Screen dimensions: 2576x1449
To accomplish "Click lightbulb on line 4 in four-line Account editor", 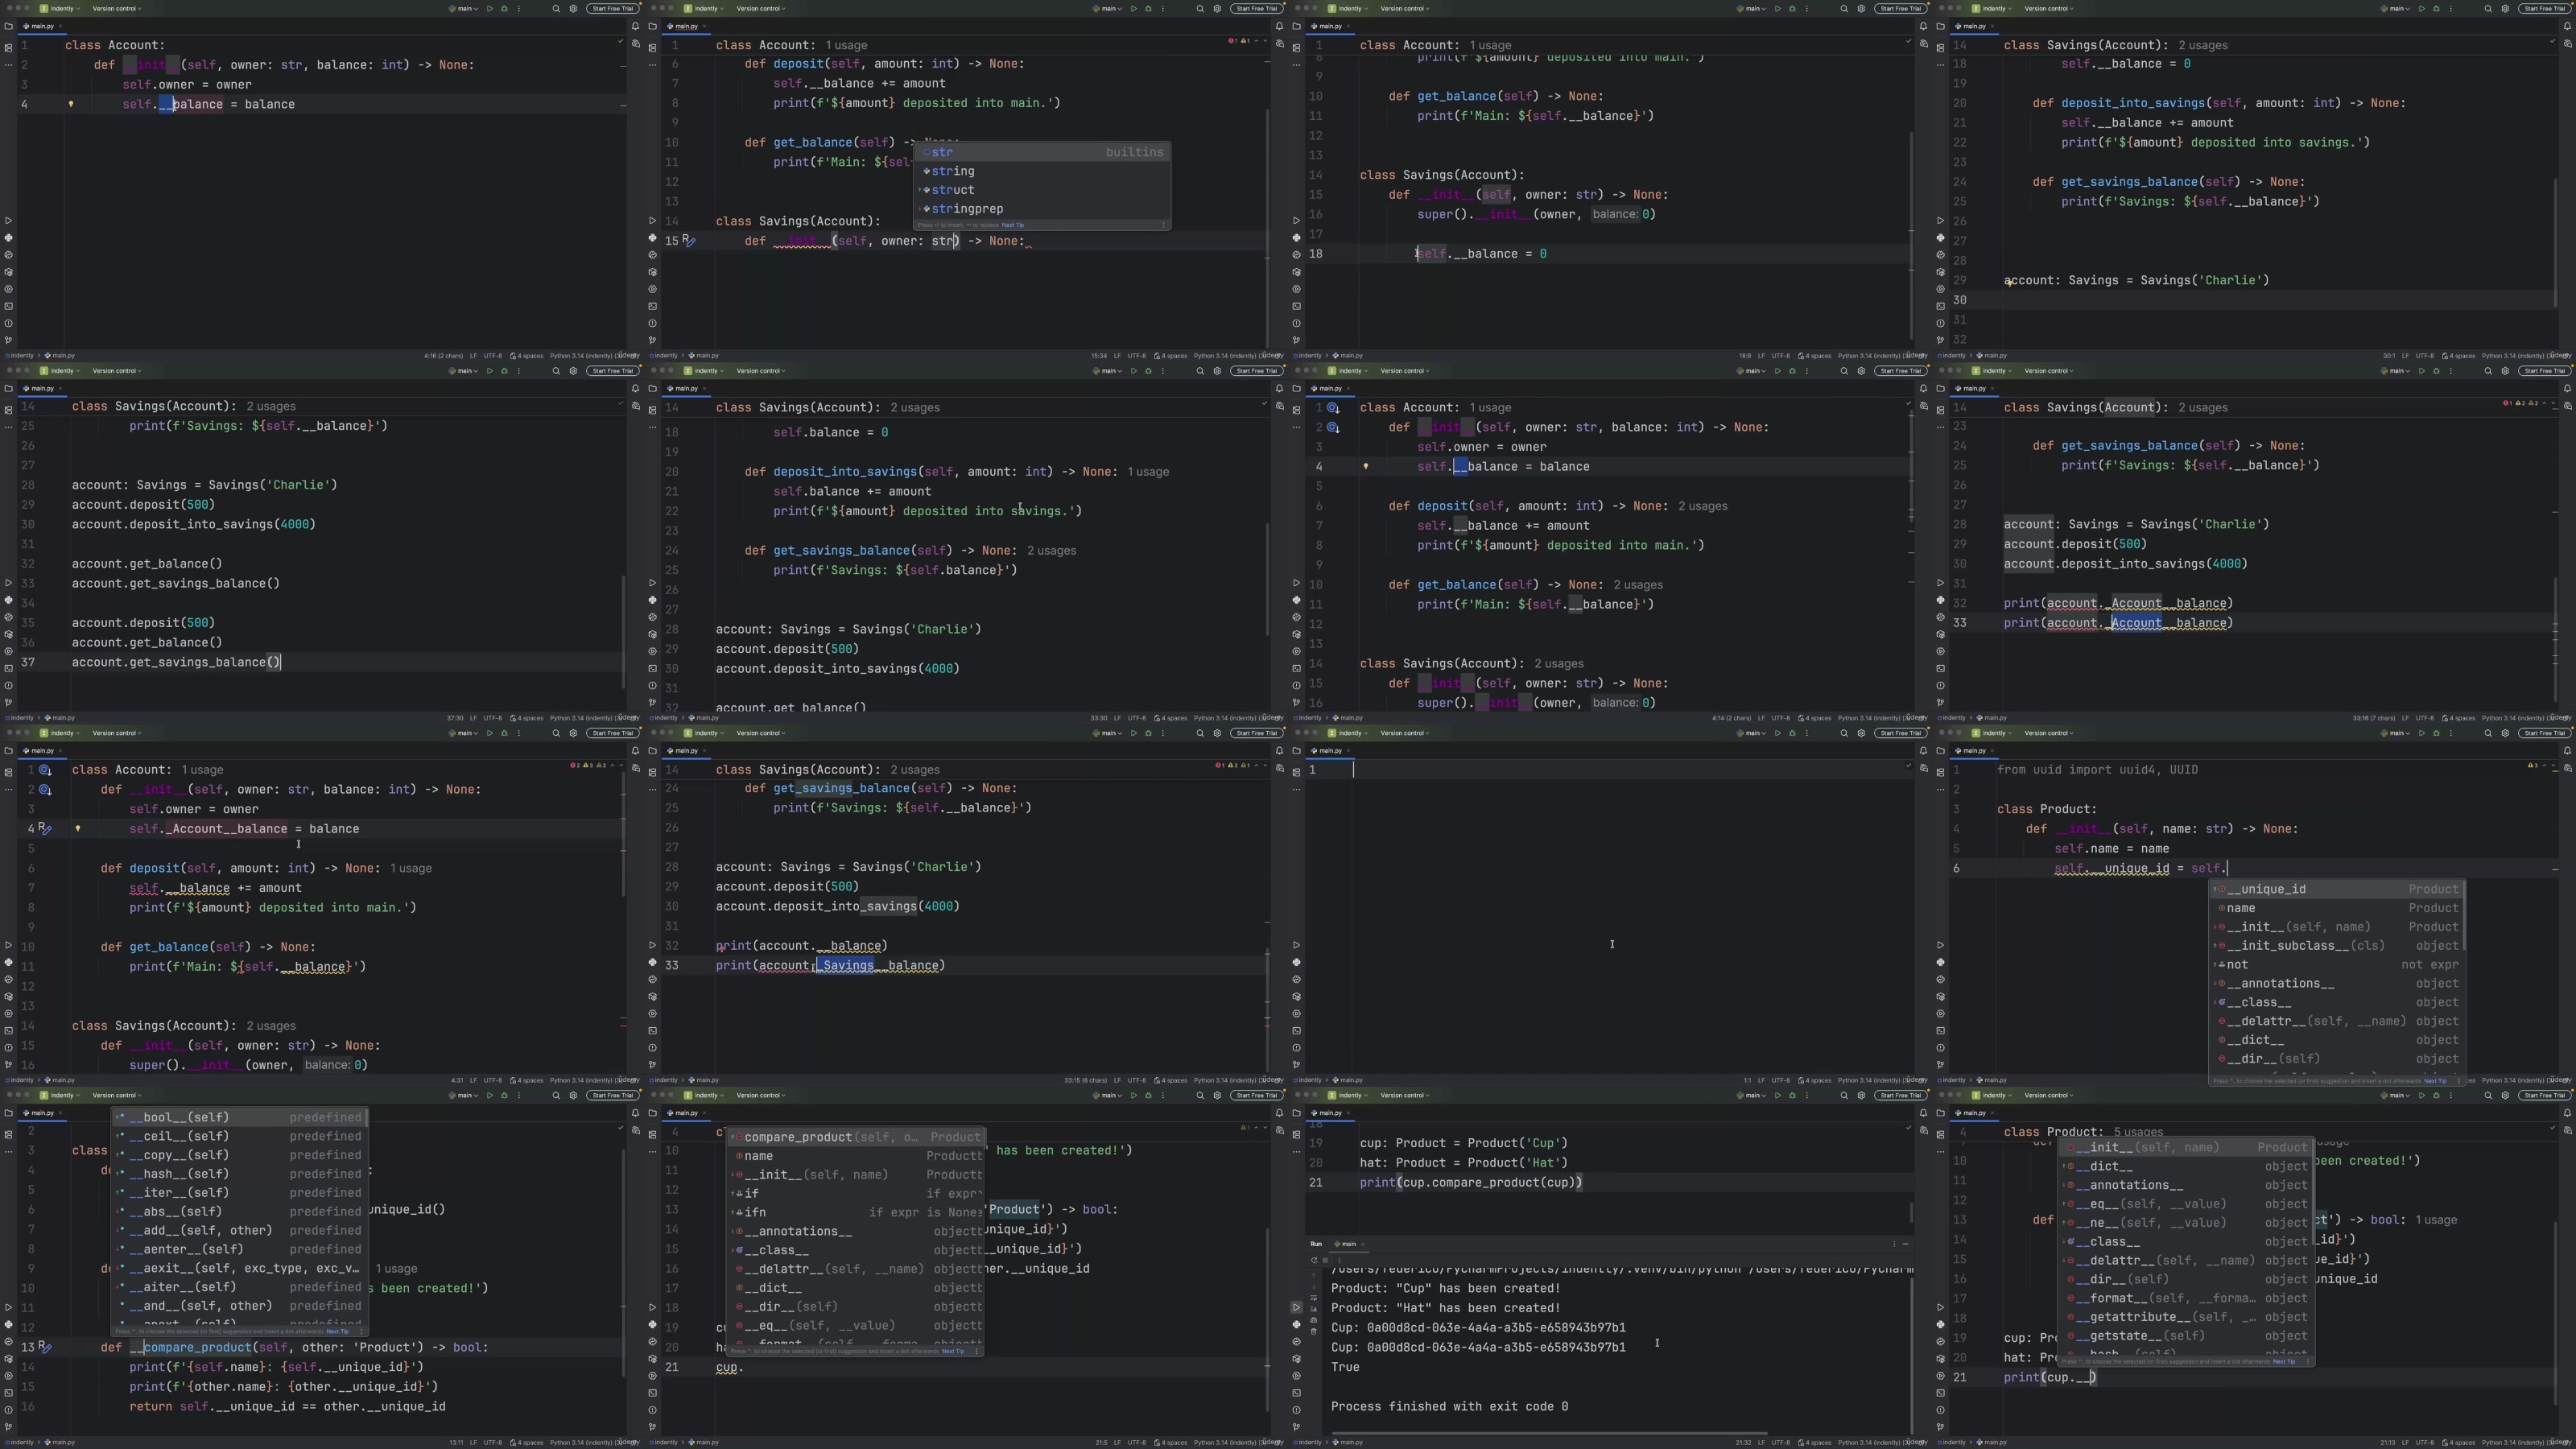I will (x=71, y=104).
